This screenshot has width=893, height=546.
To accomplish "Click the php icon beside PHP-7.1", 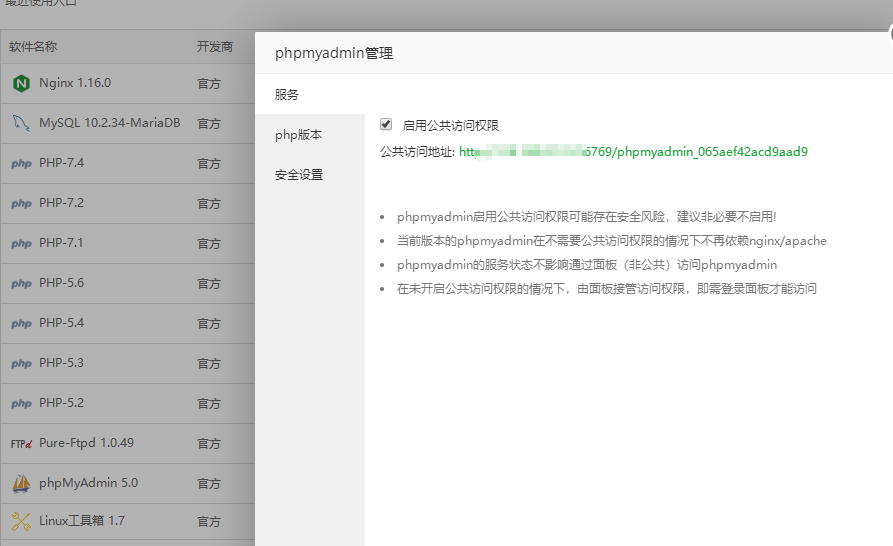I will pos(21,244).
